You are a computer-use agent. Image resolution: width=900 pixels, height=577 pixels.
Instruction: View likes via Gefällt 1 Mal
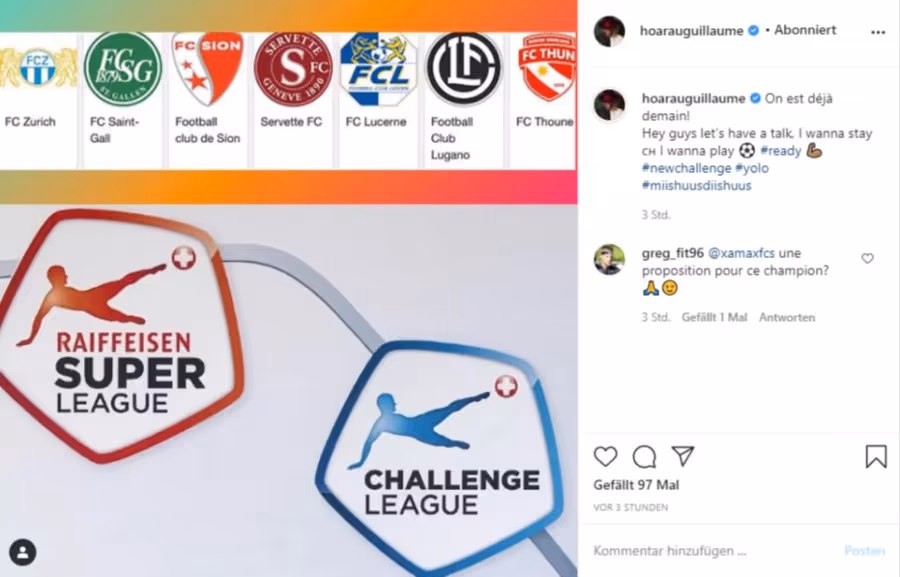tap(714, 317)
